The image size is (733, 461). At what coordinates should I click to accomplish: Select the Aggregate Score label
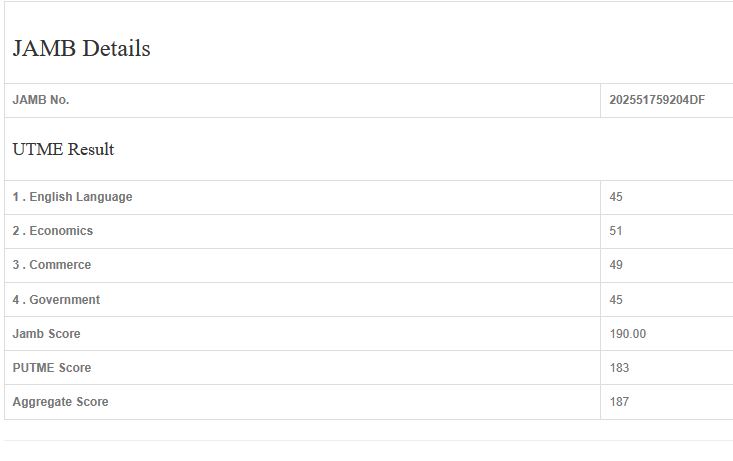point(60,402)
